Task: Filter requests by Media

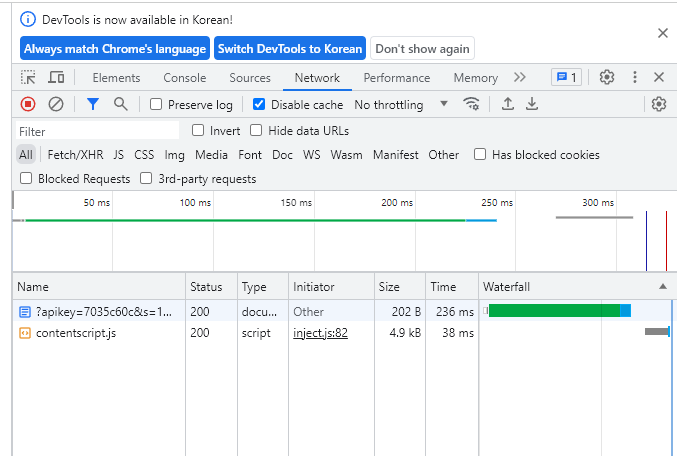Action: (211, 155)
